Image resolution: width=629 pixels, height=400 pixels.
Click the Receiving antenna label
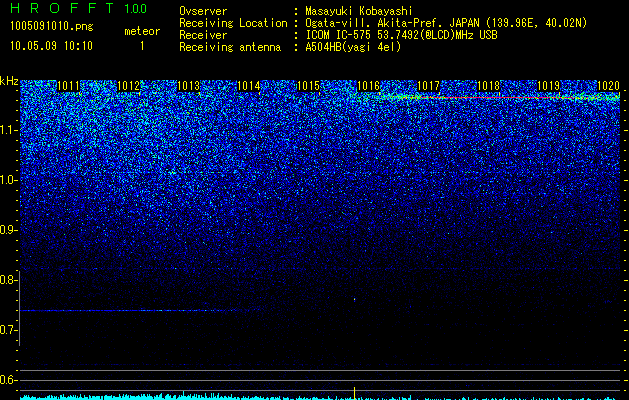click(x=230, y=47)
